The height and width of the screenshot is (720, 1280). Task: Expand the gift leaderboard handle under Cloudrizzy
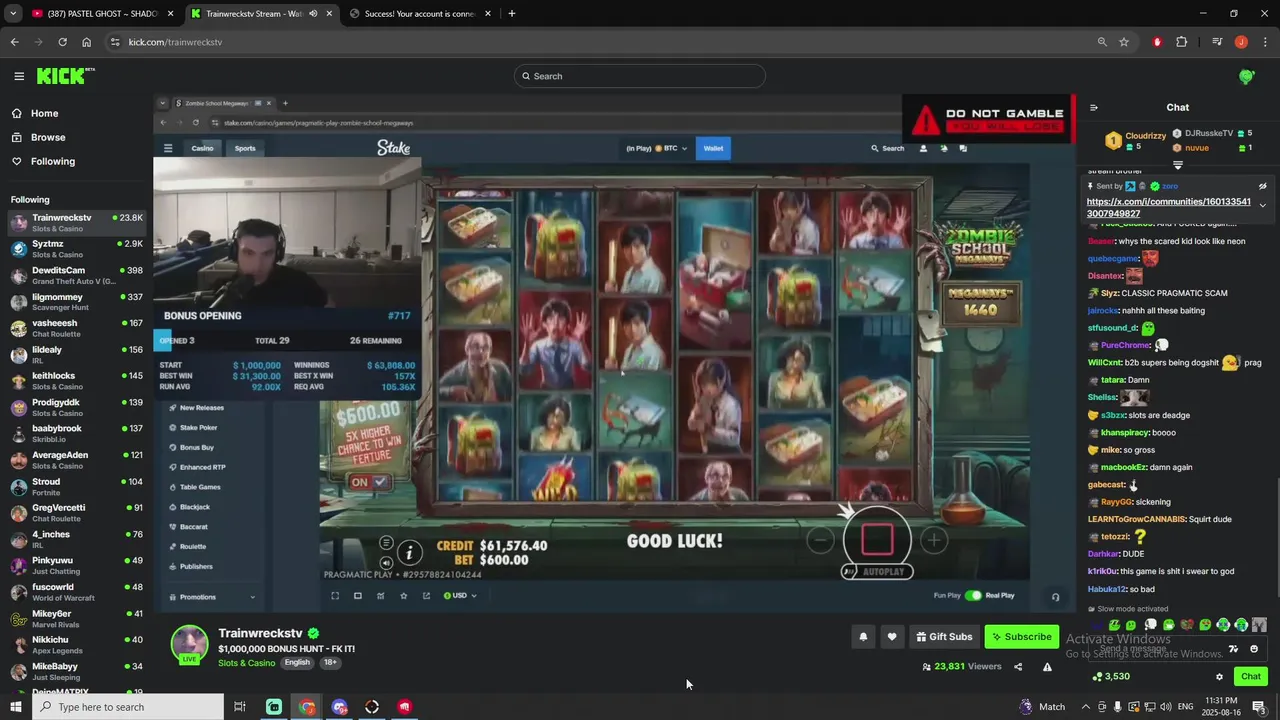pyautogui.click(x=1178, y=165)
